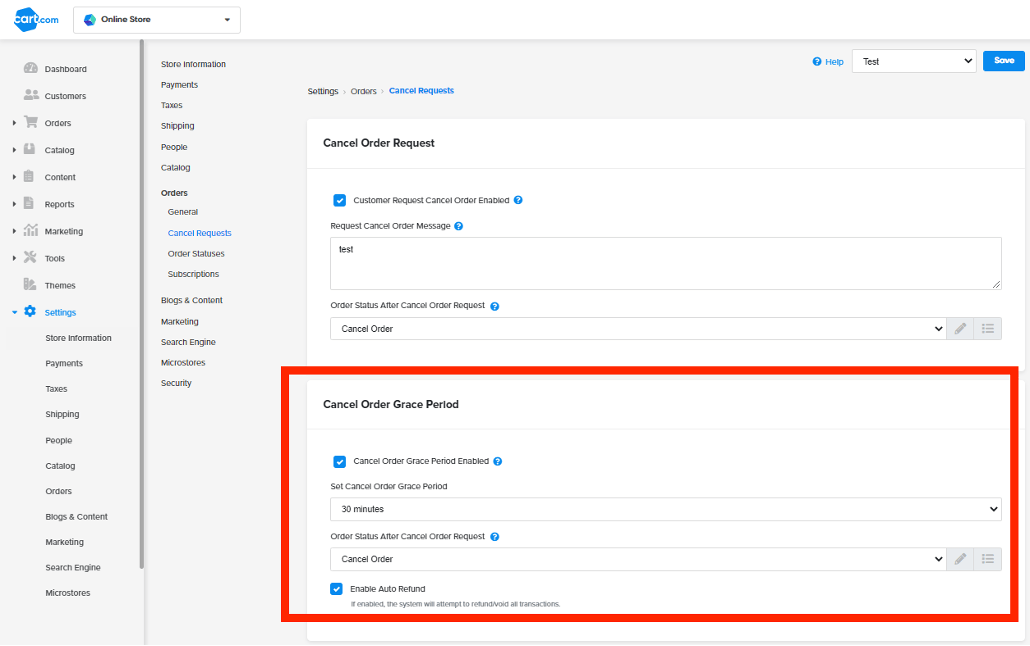The height and width of the screenshot is (646, 1030).
Task: Toggle the Enable Auto Refund checkbox
Action: (337, 589)
